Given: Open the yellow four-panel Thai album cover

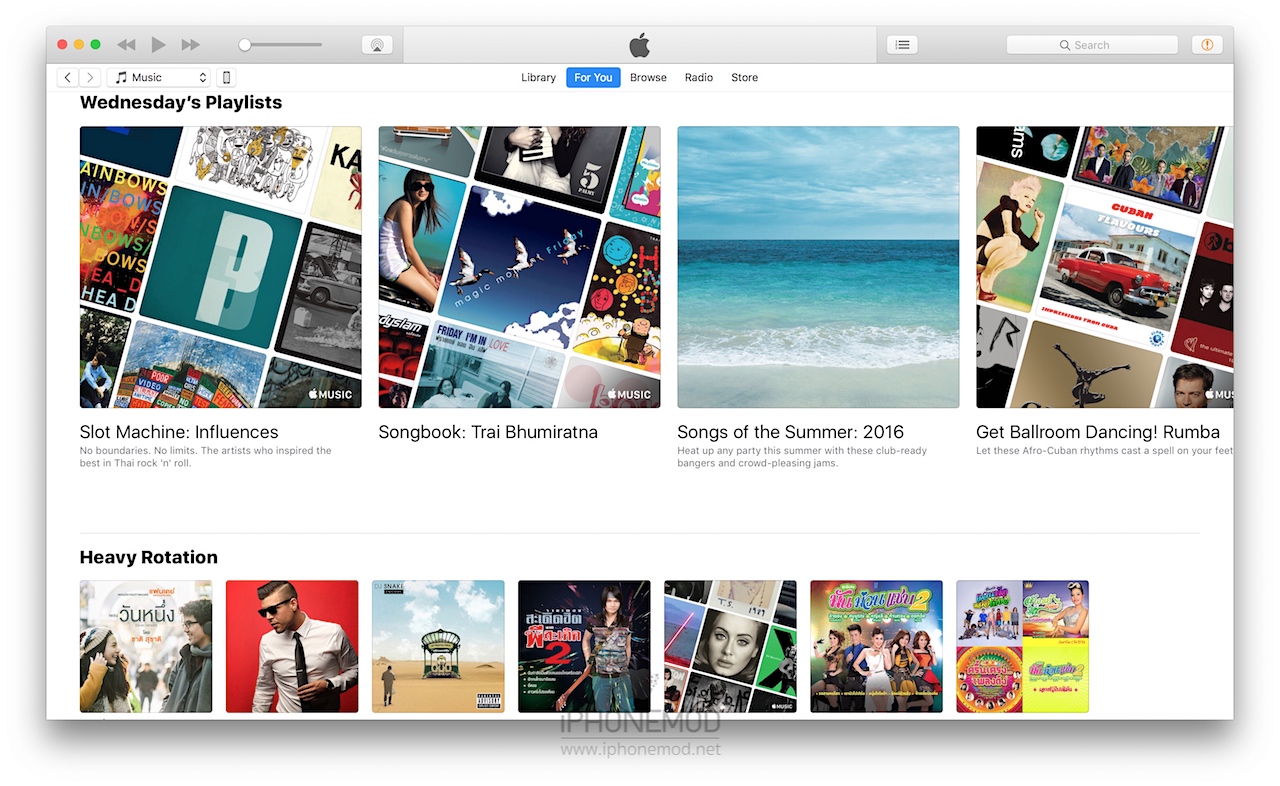Looking at the screenshot, I should (1022, 646).
